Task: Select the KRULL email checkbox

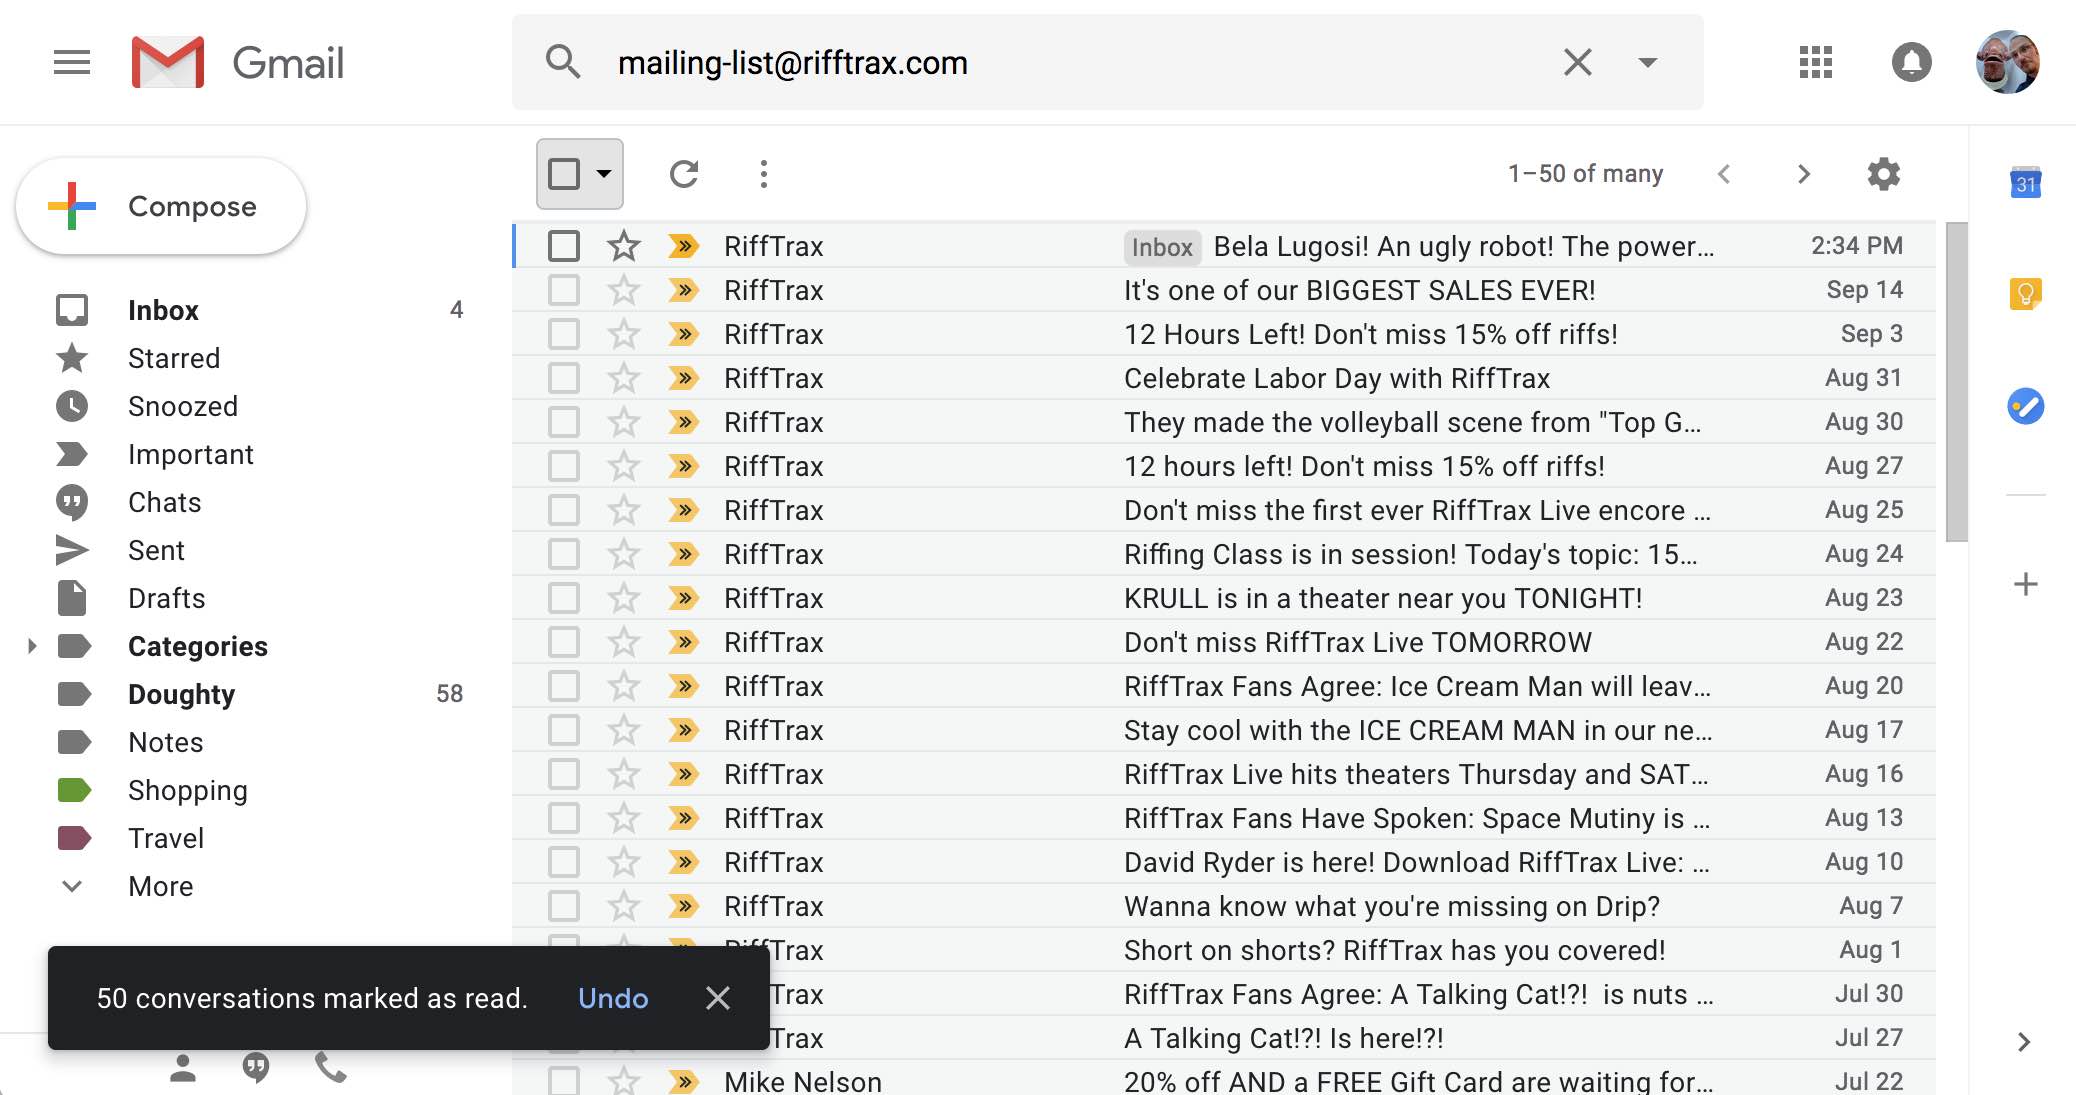Action: (564, 598)
